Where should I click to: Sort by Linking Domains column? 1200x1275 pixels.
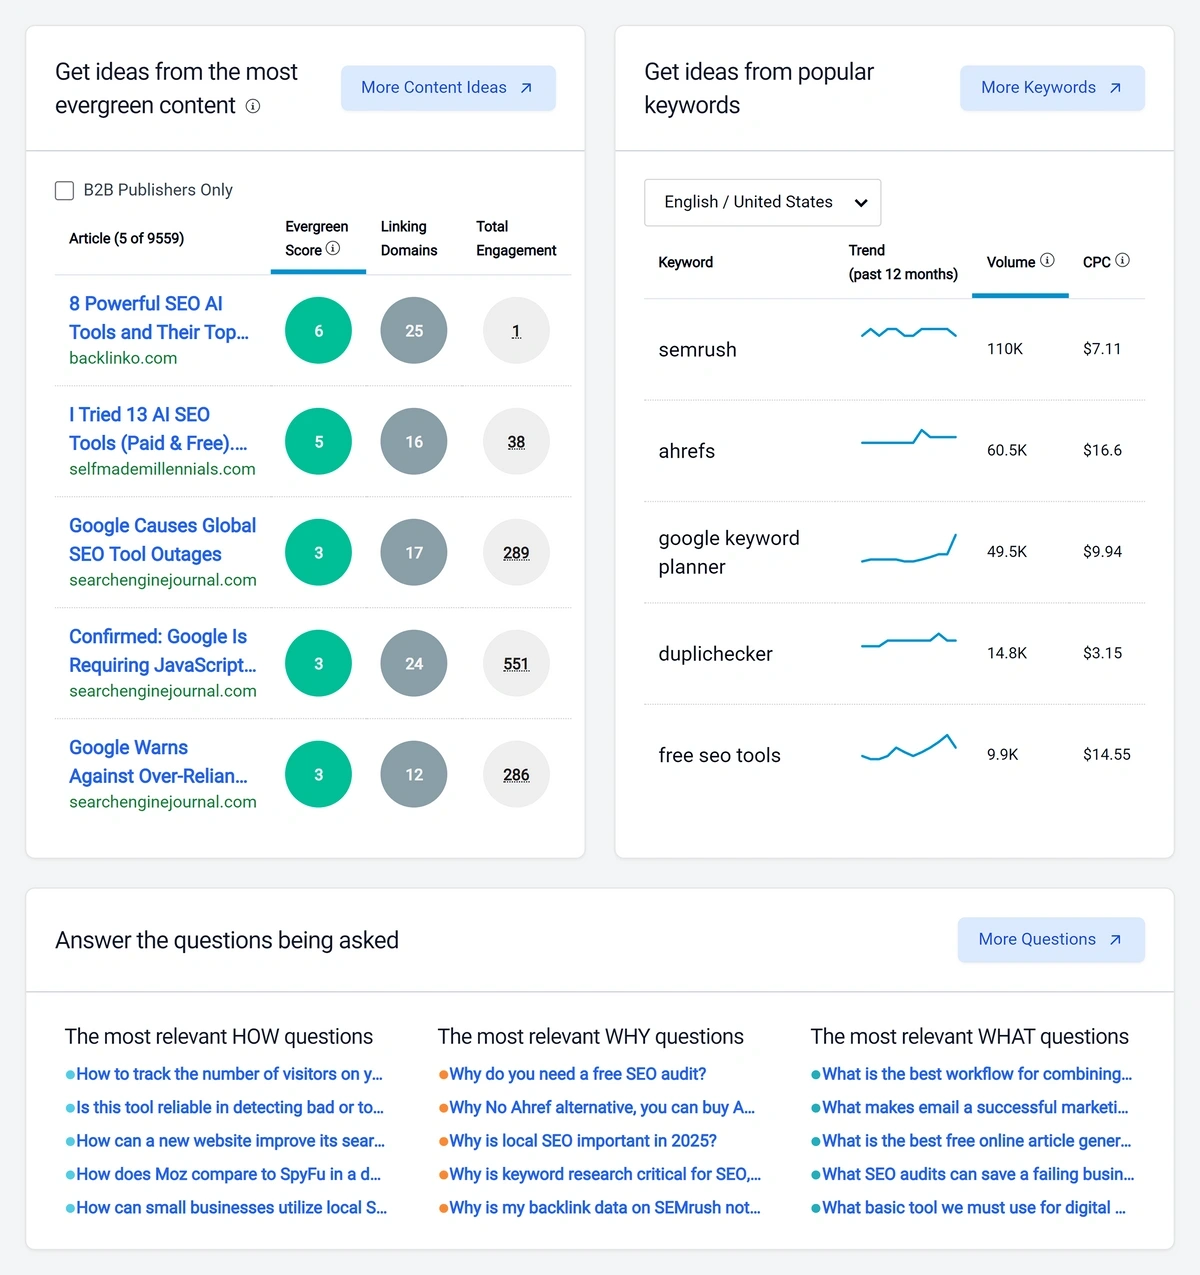coord(409,238)
